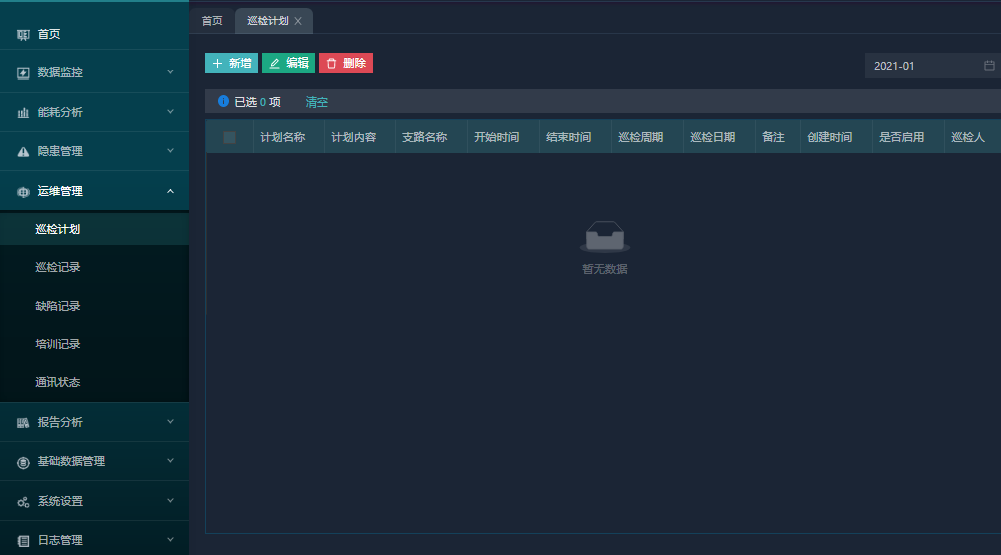1001x555 pixels.
Task: Collapse the 运维管理 menu chevron
Action: [170, 191]
